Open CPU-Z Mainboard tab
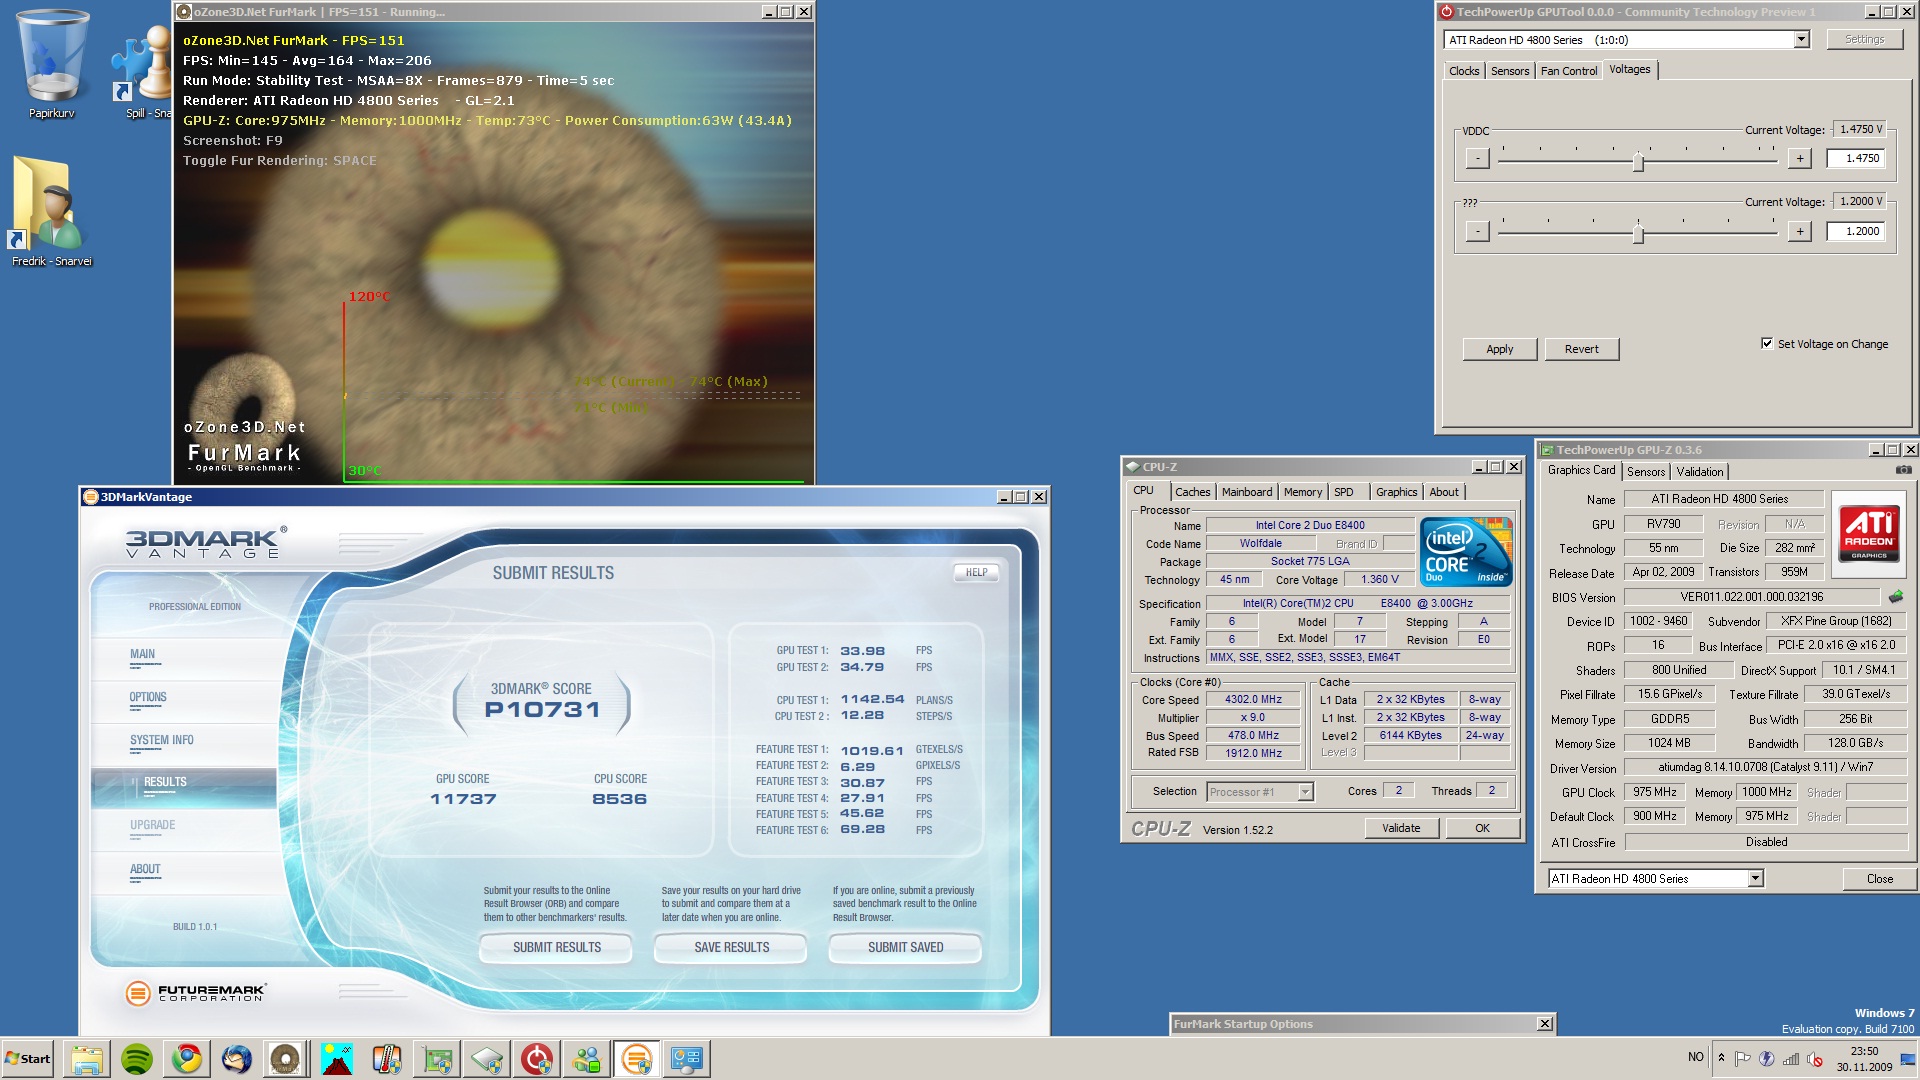 click(1246, 492)
